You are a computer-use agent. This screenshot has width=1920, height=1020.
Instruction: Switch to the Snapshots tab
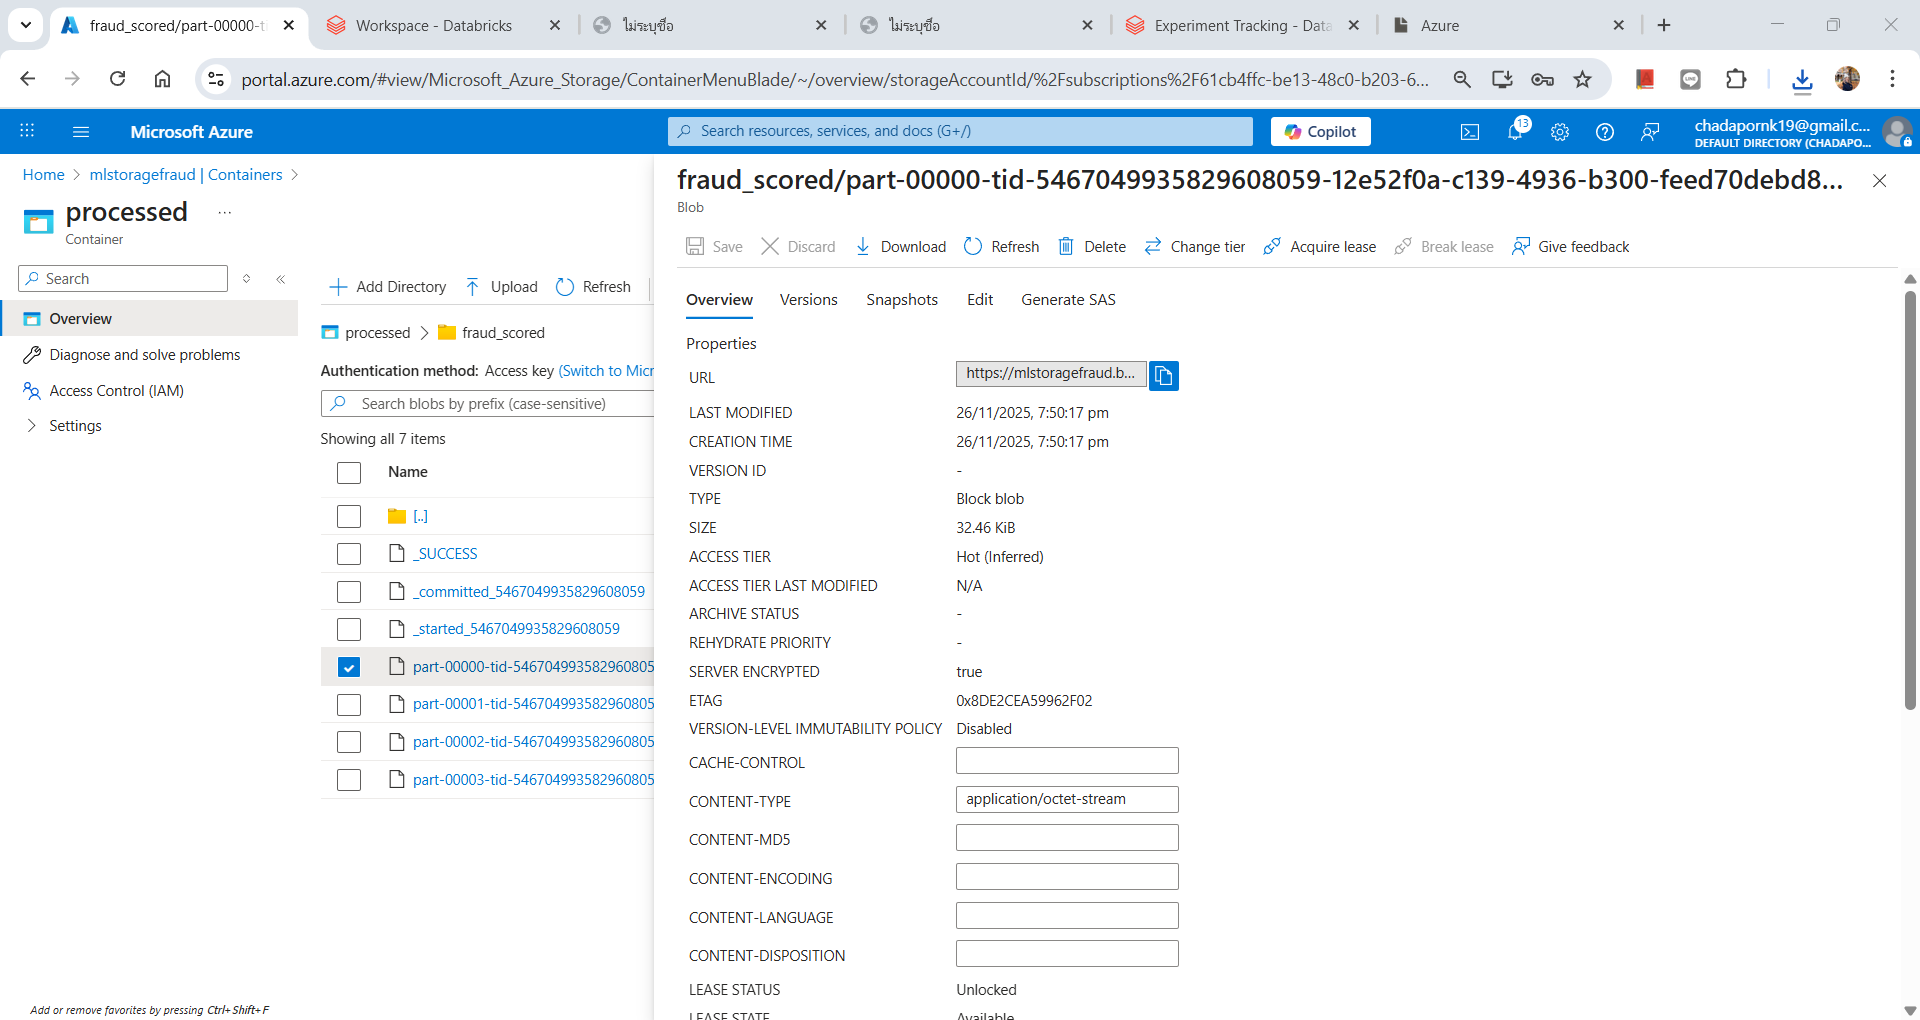pyautogui.click(x=902, y=300)
